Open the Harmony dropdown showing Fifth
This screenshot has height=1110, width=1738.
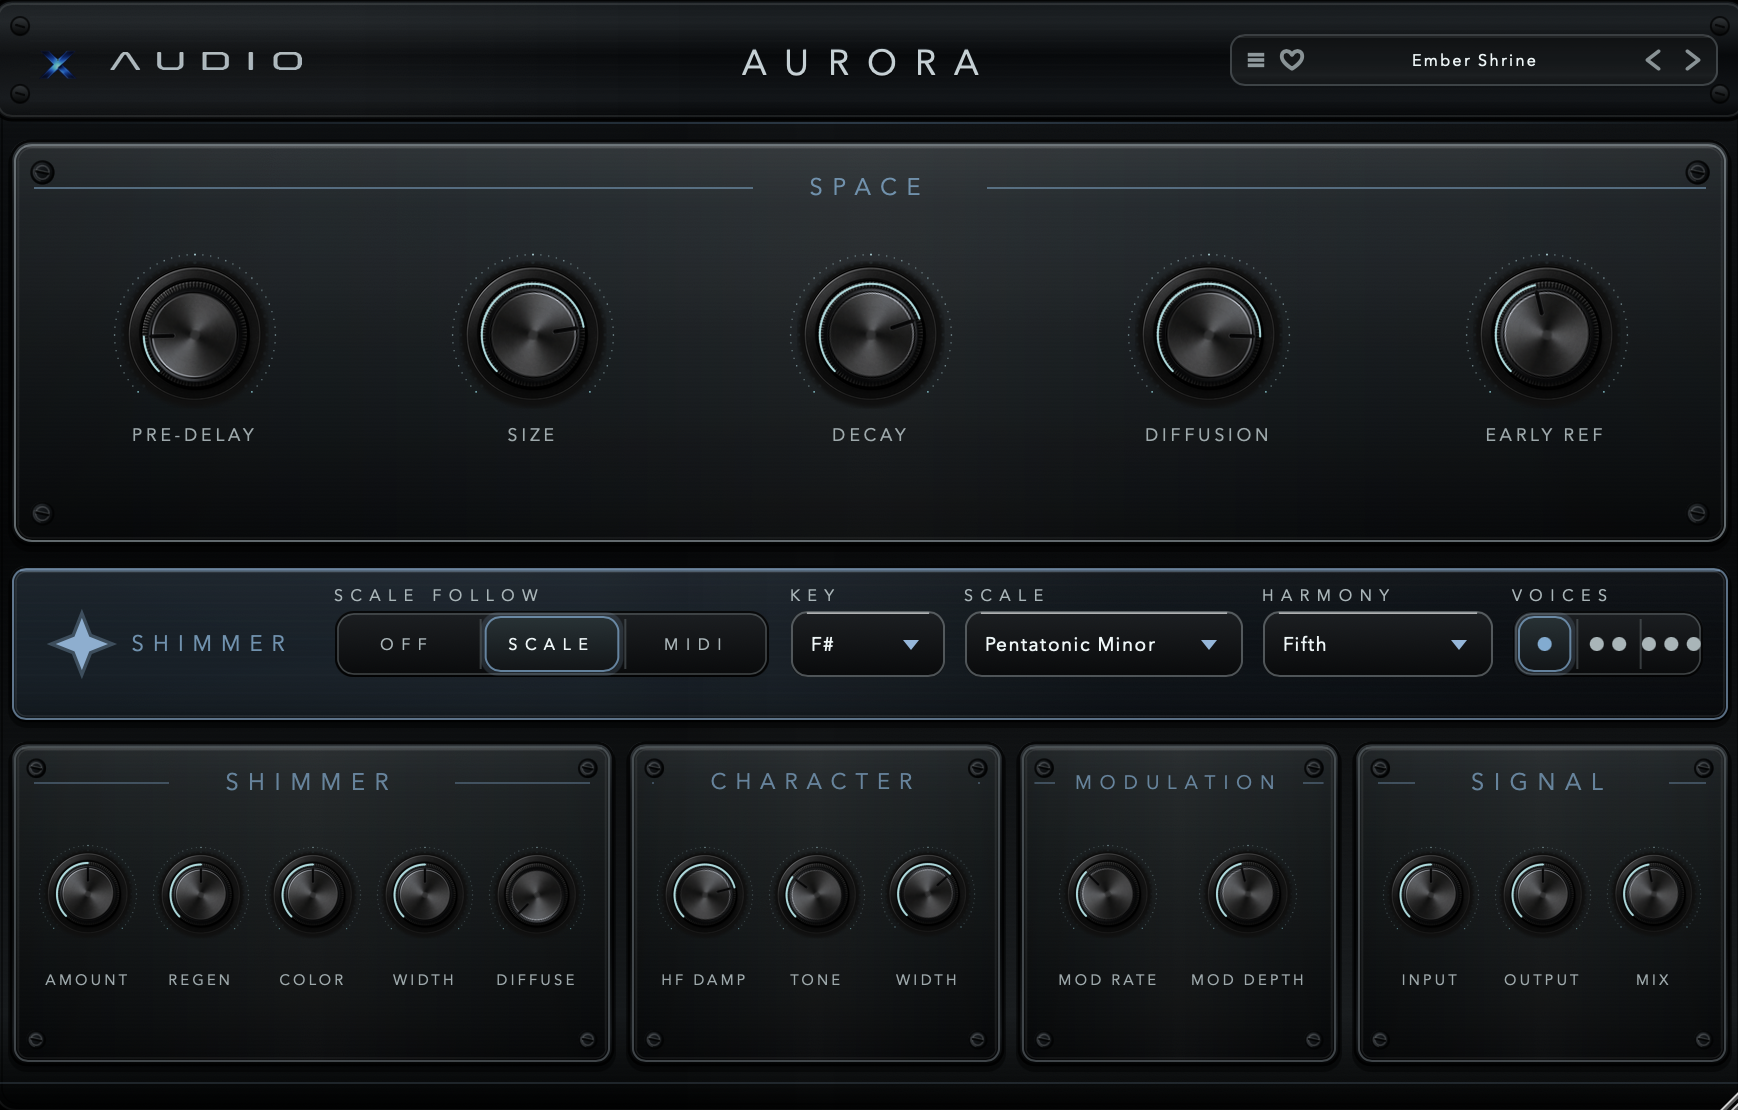point(1377,644)
